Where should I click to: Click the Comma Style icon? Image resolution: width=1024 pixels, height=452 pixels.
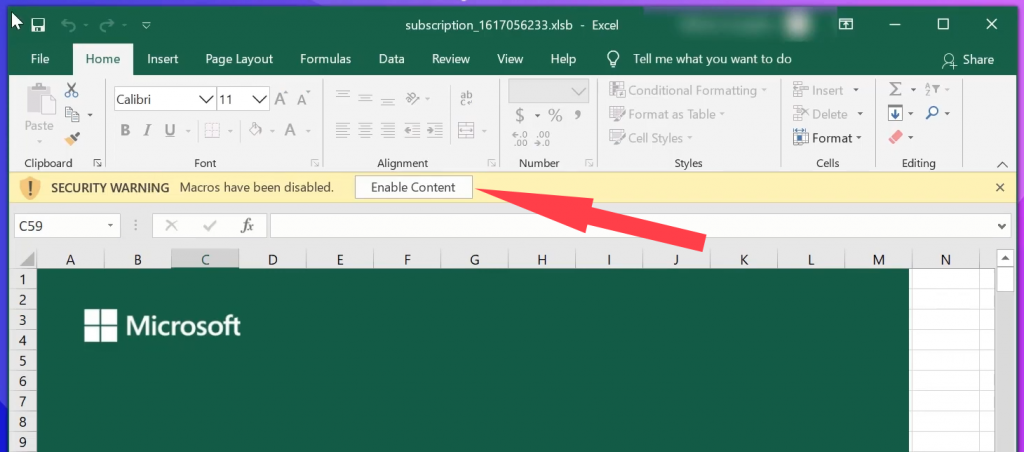(x=577, y=116)
